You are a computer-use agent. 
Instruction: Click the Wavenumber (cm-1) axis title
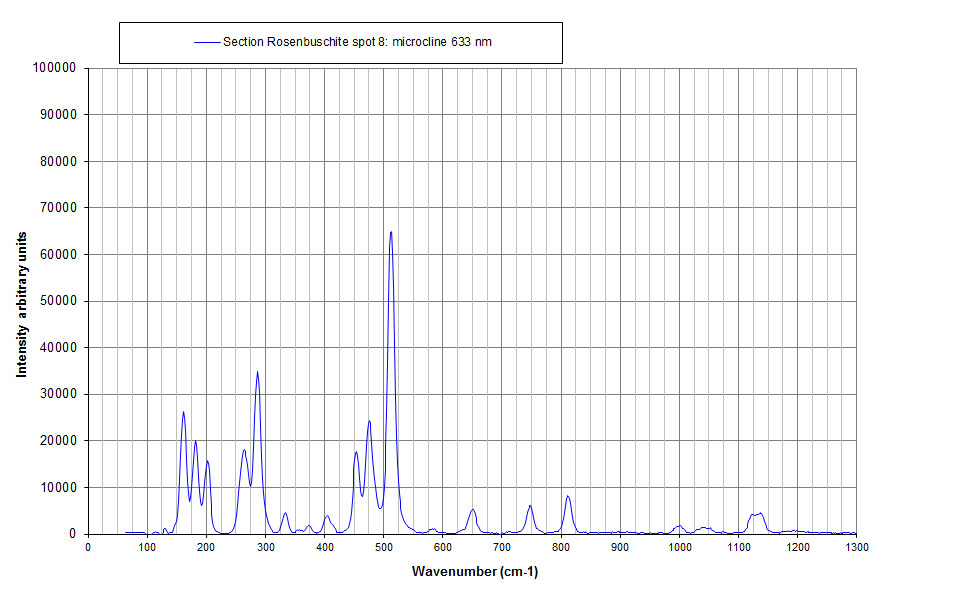[x=474, y=572]
